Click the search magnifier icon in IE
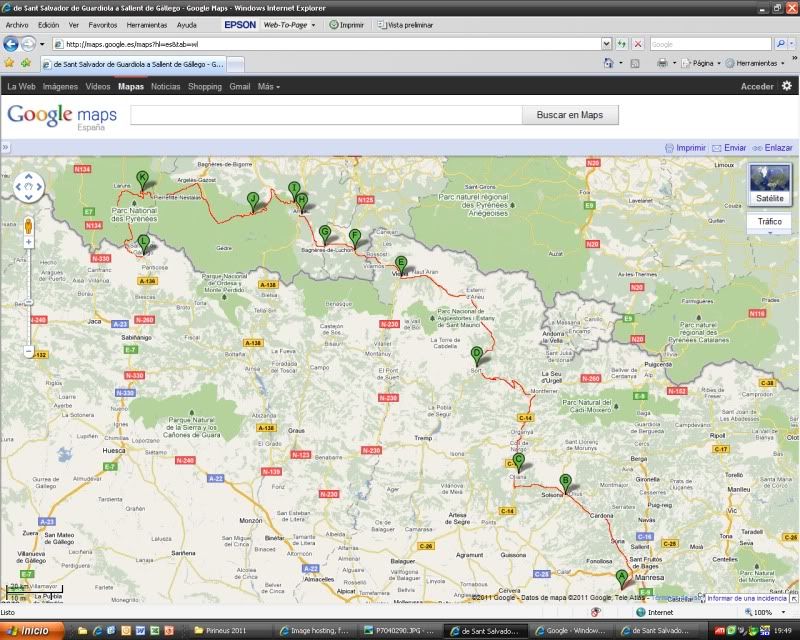Viewport: 800px width, 640px height. pyautogui.click(x=780, y=44)
